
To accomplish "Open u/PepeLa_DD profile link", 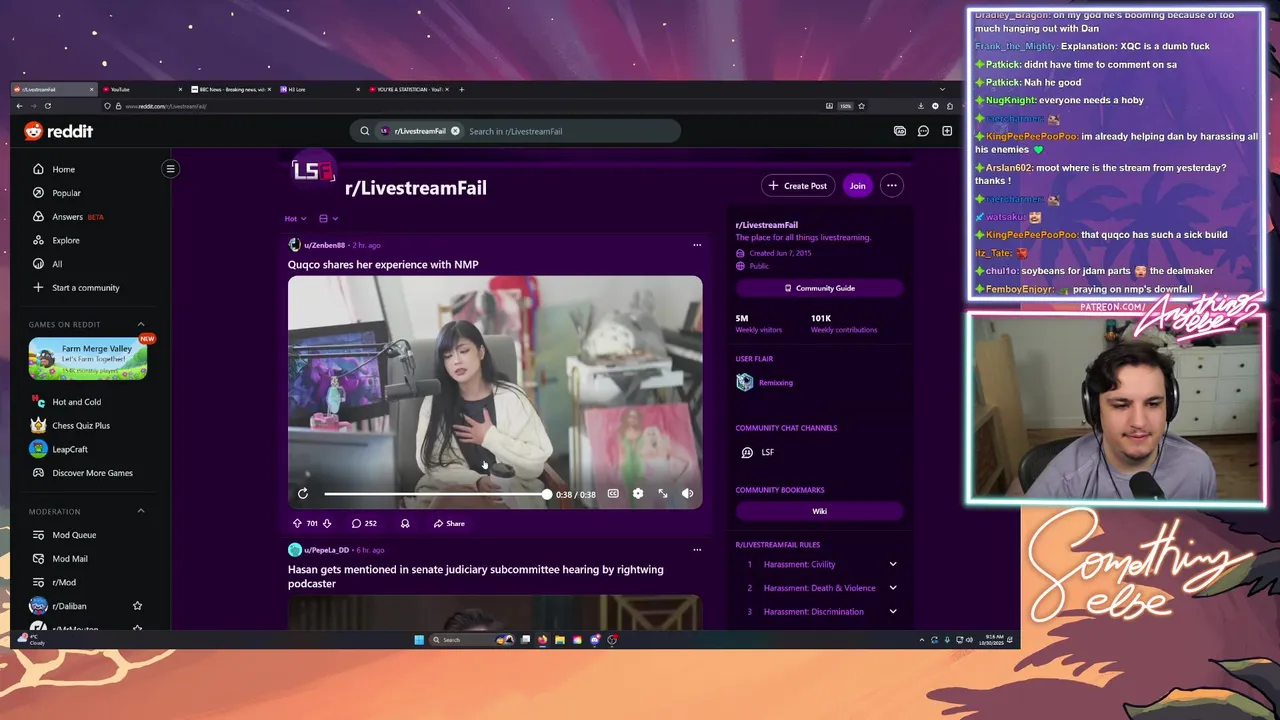I will click(326, 550).
